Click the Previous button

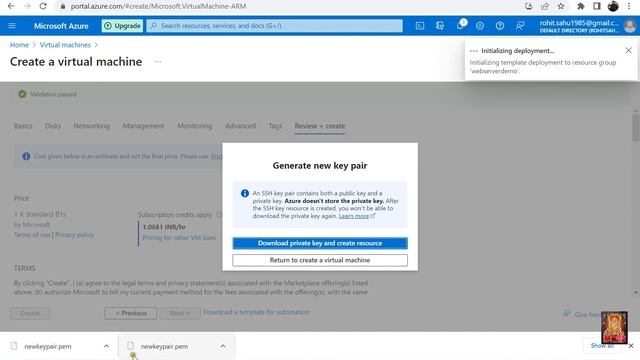[x=131, y=313]
